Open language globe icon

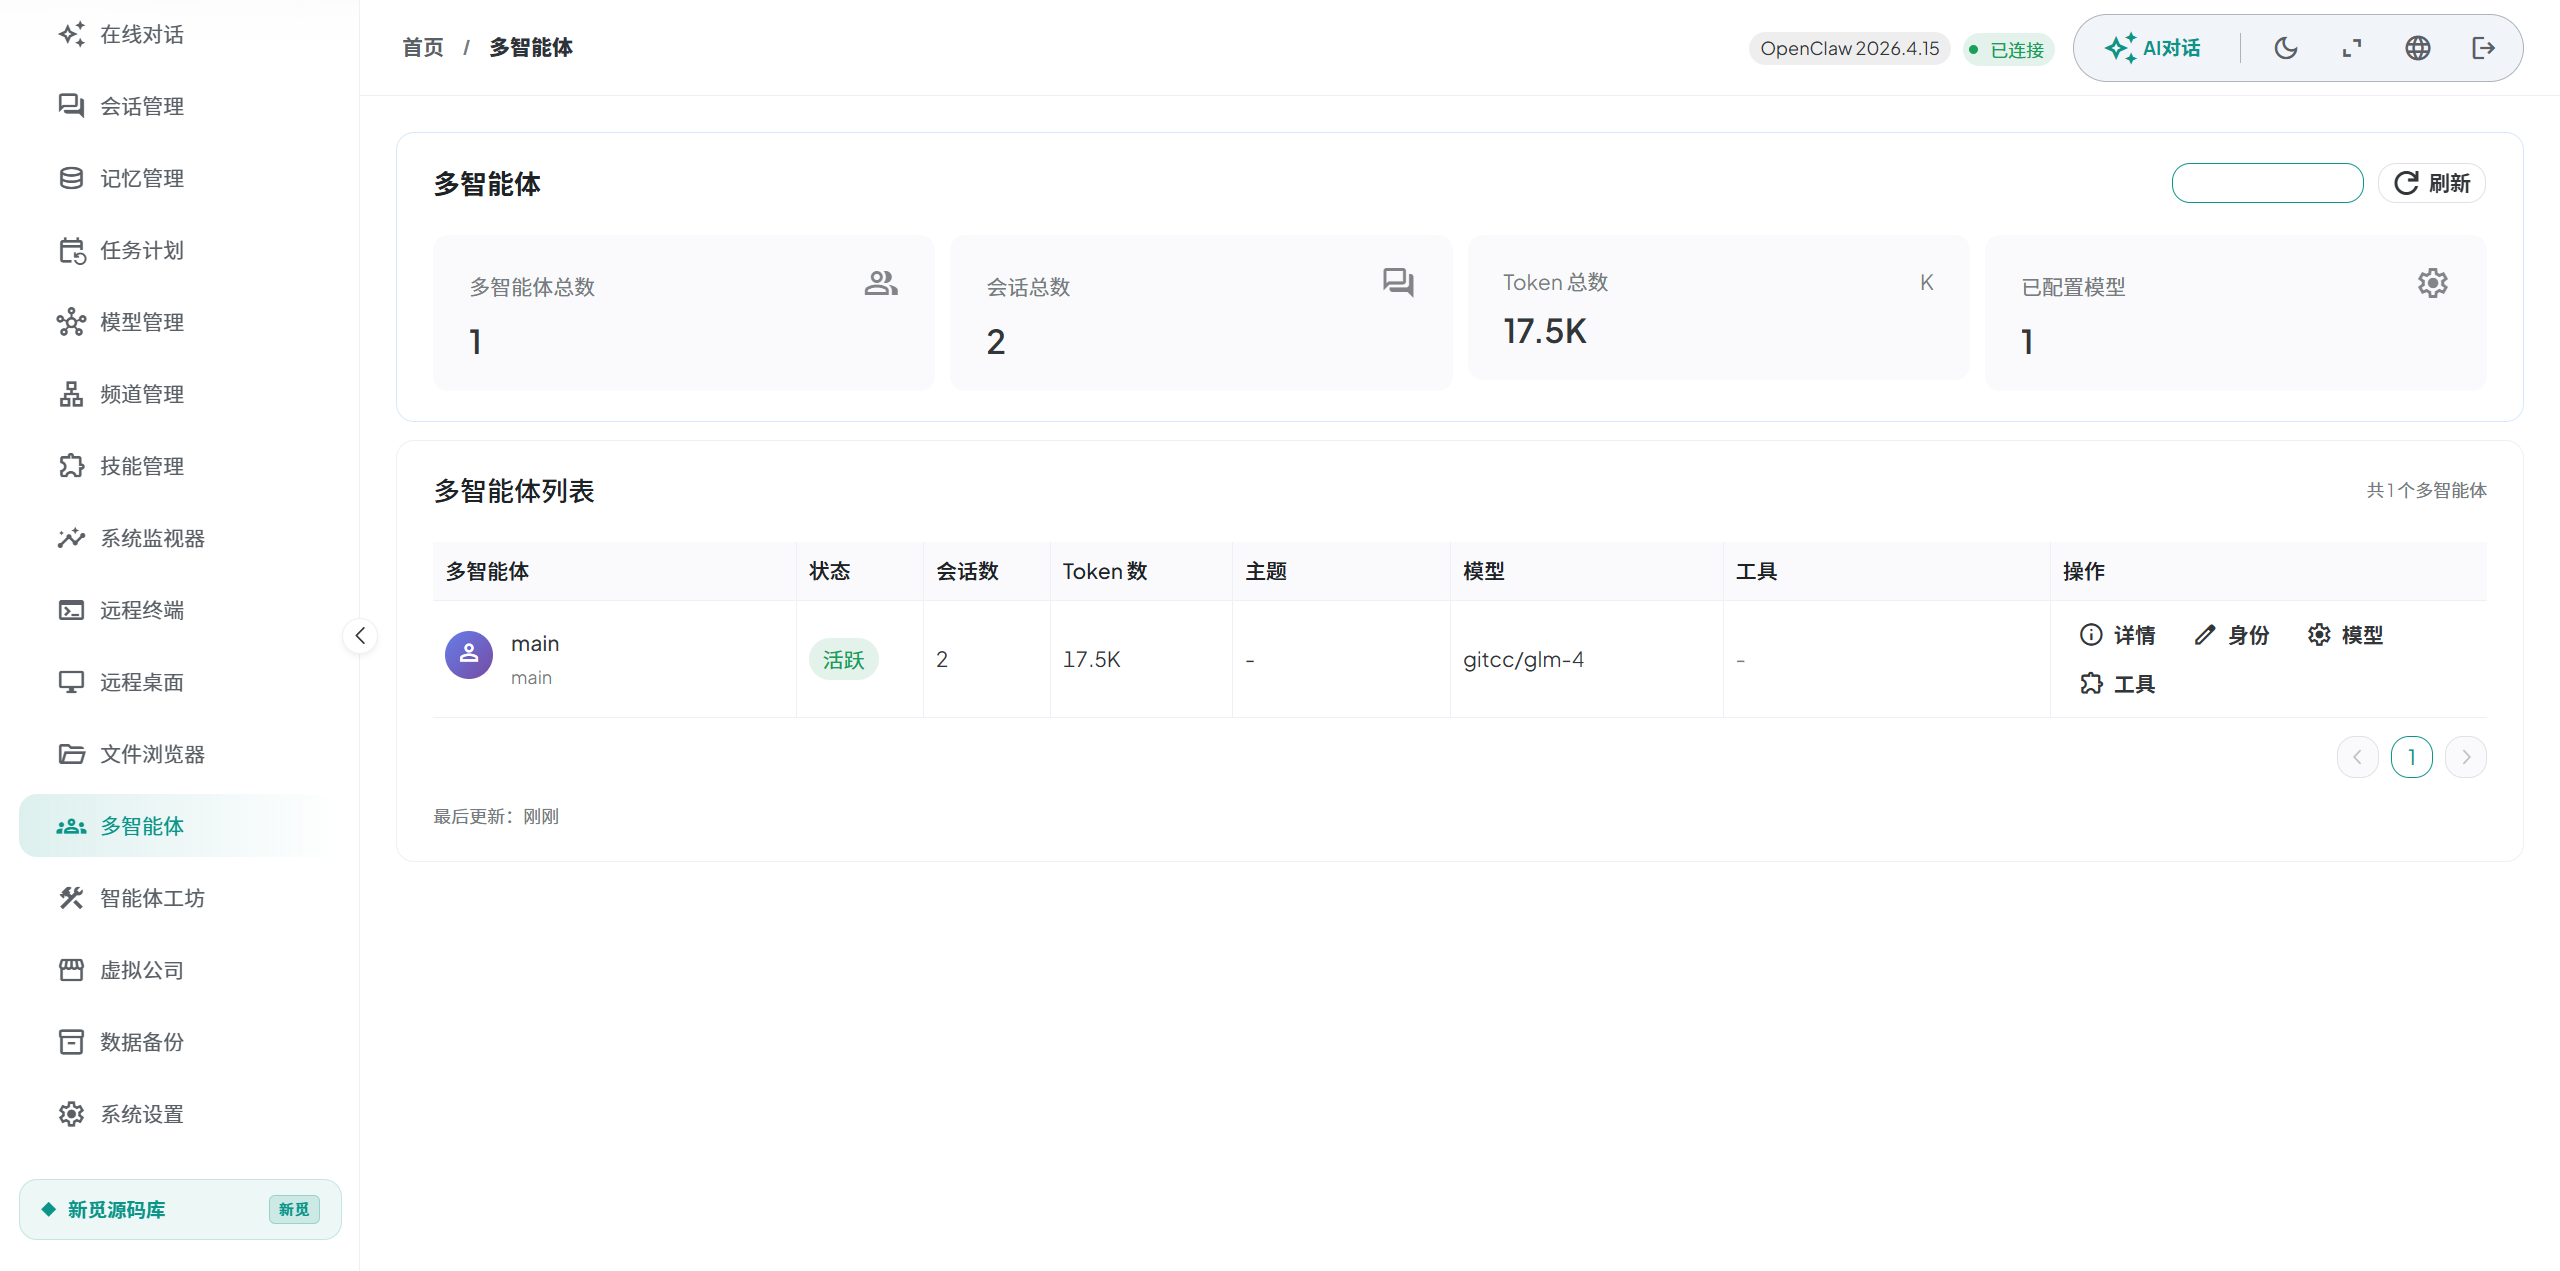(x=2418, y=48)
